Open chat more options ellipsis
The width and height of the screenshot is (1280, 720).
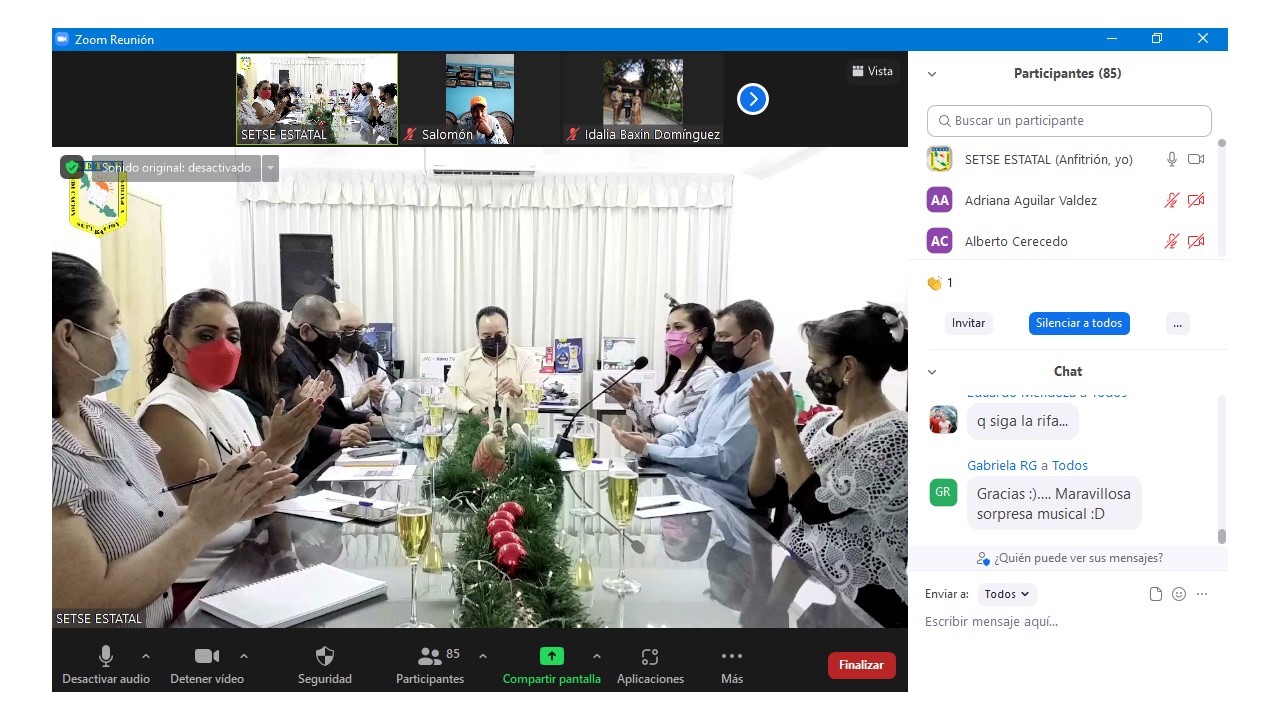coord(1202,594)
